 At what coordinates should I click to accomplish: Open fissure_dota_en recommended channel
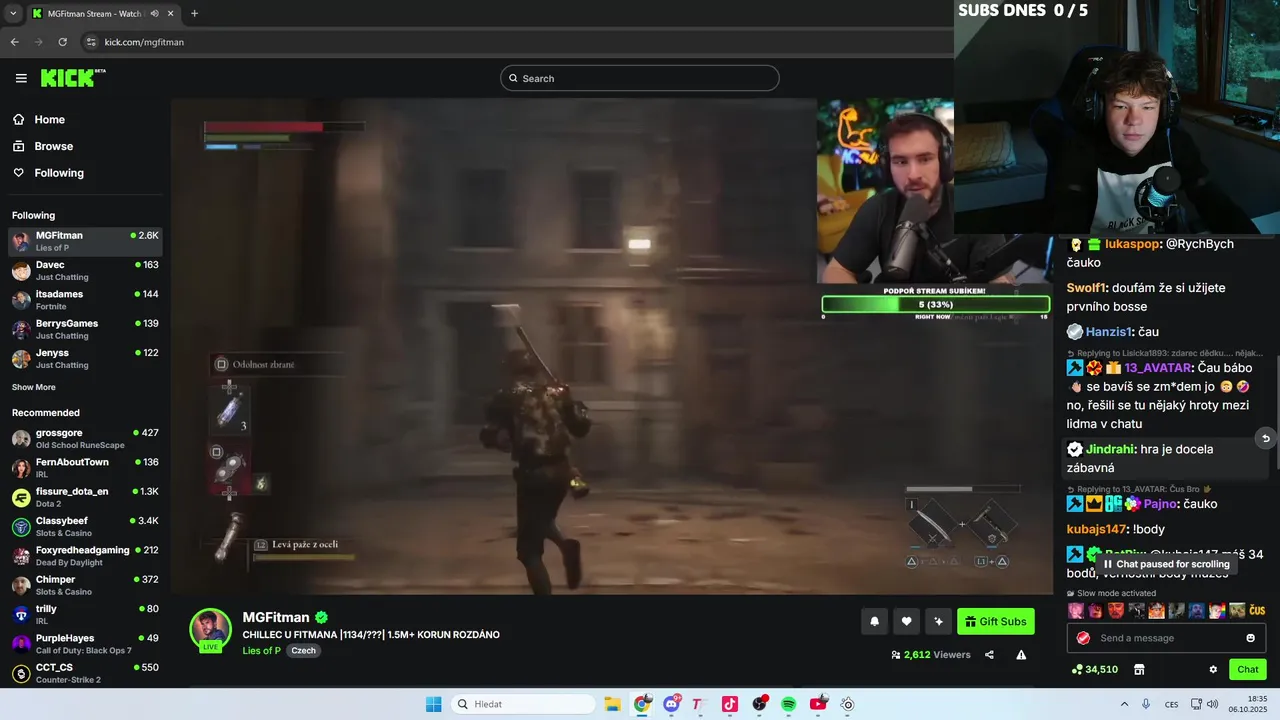(x=84, y=497)
